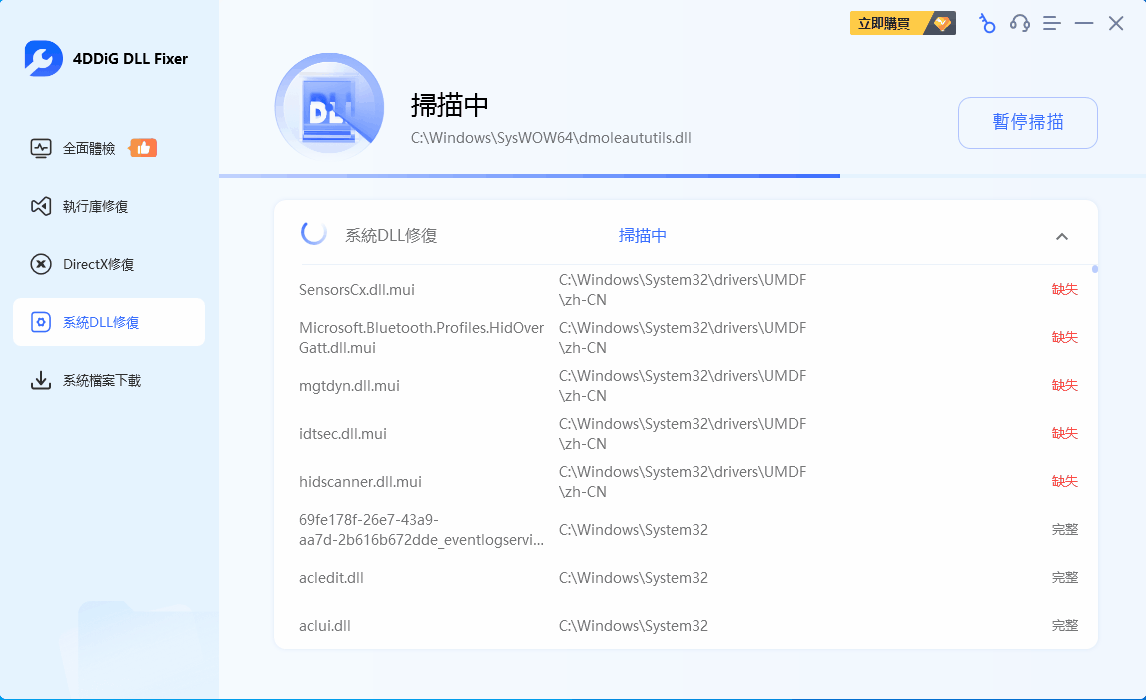Select the idtsec.dll.mui file name

tap(343, 434)
